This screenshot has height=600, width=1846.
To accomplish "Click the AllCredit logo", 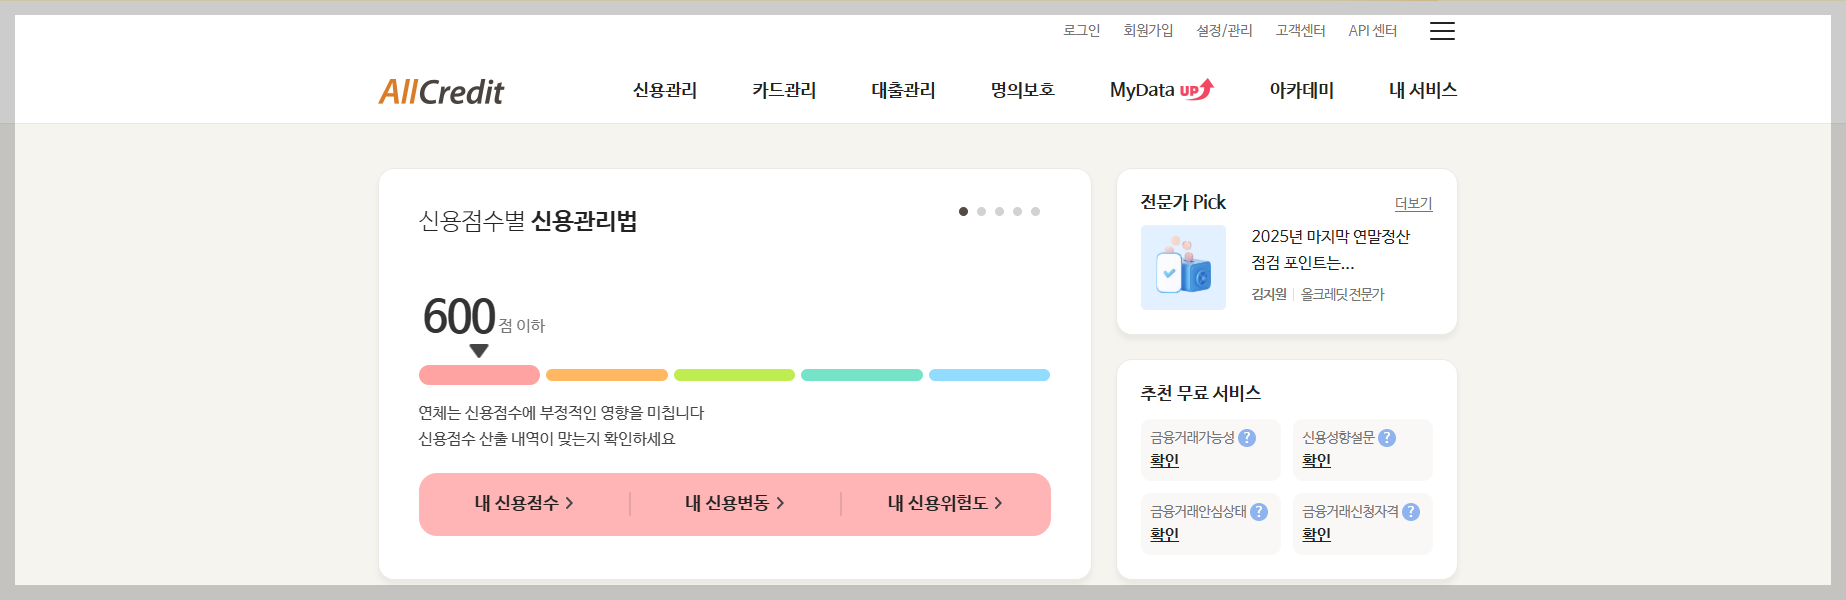I will tap(441, 92).
